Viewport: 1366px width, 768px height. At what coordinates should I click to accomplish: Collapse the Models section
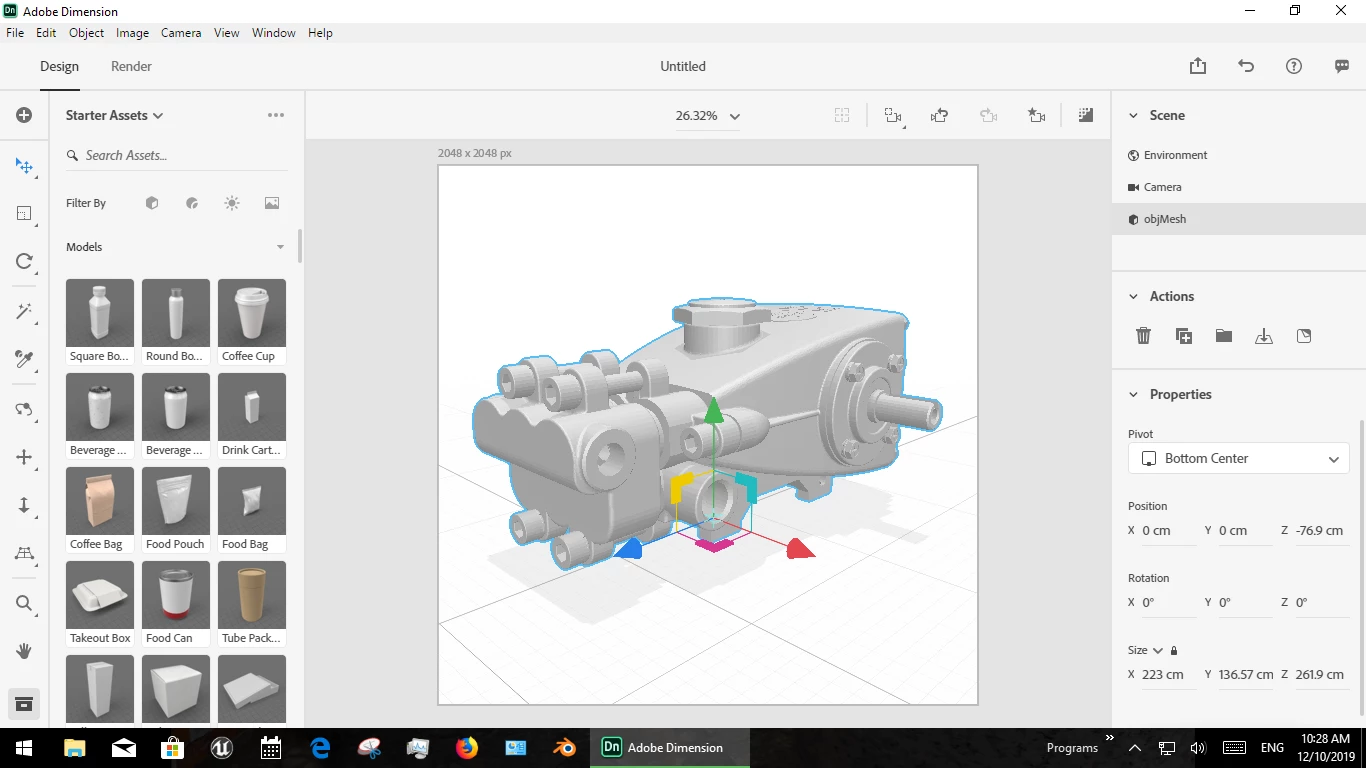coord(280,247)
